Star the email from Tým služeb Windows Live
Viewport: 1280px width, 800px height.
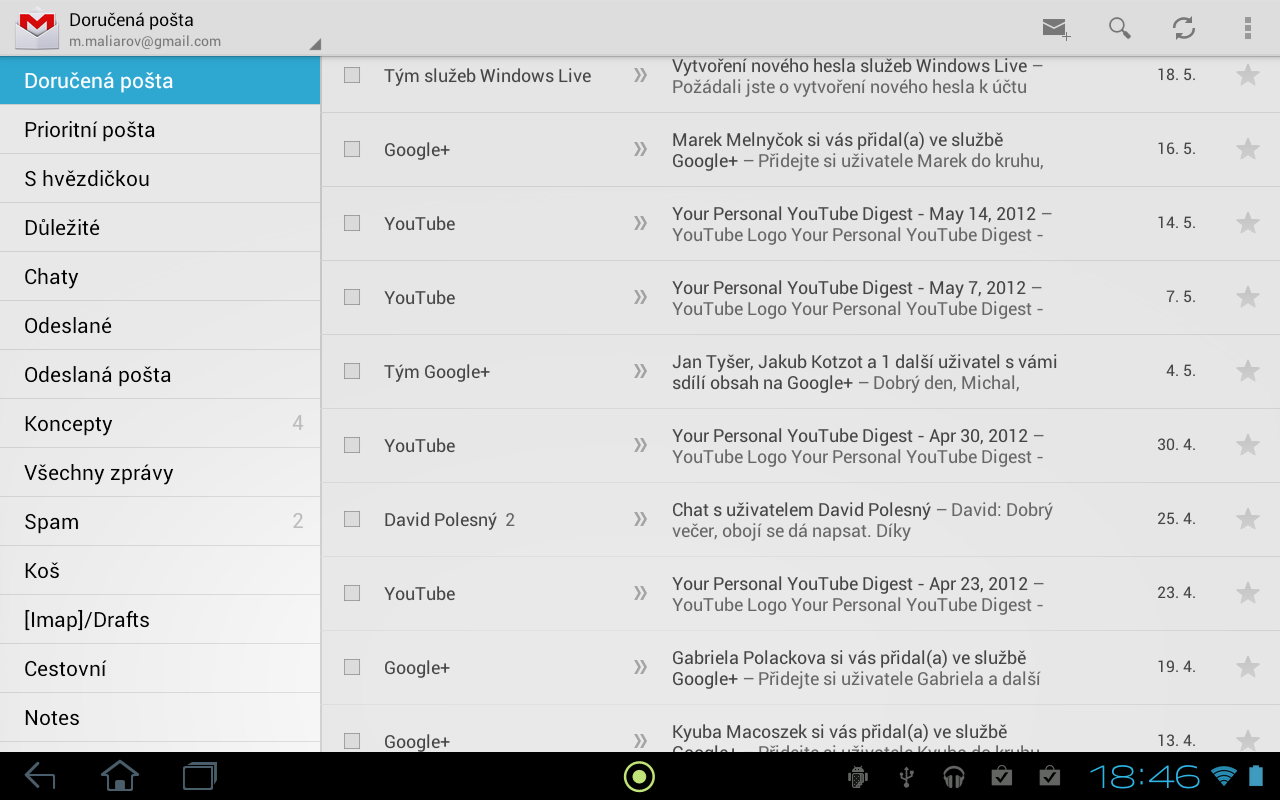pos(1248,75)
